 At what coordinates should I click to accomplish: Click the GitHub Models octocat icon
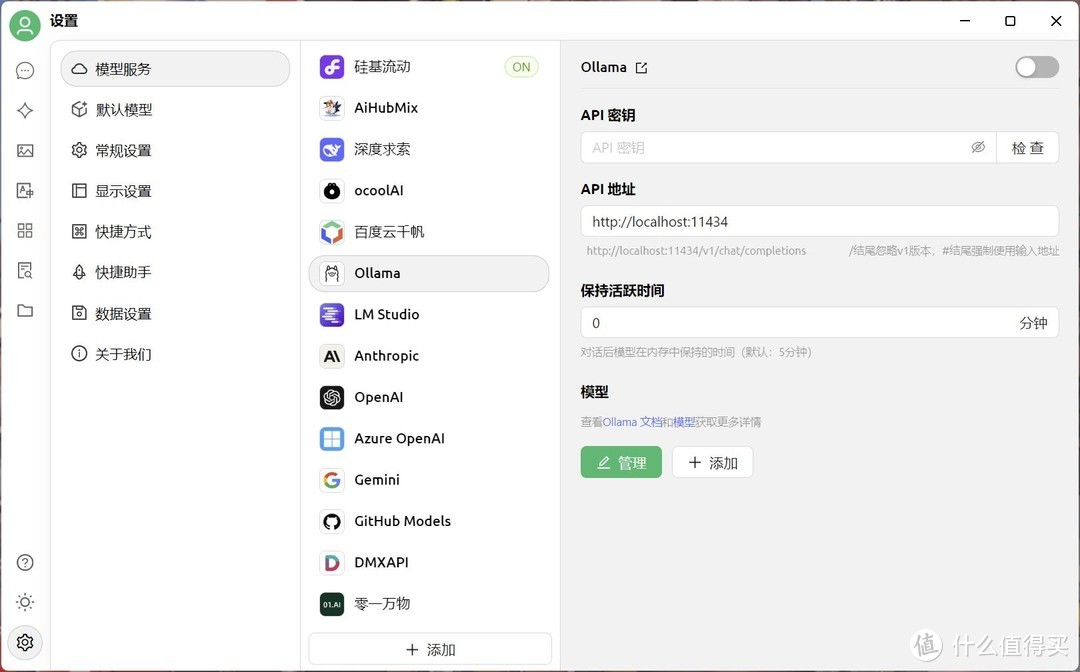tap(332, 521)
